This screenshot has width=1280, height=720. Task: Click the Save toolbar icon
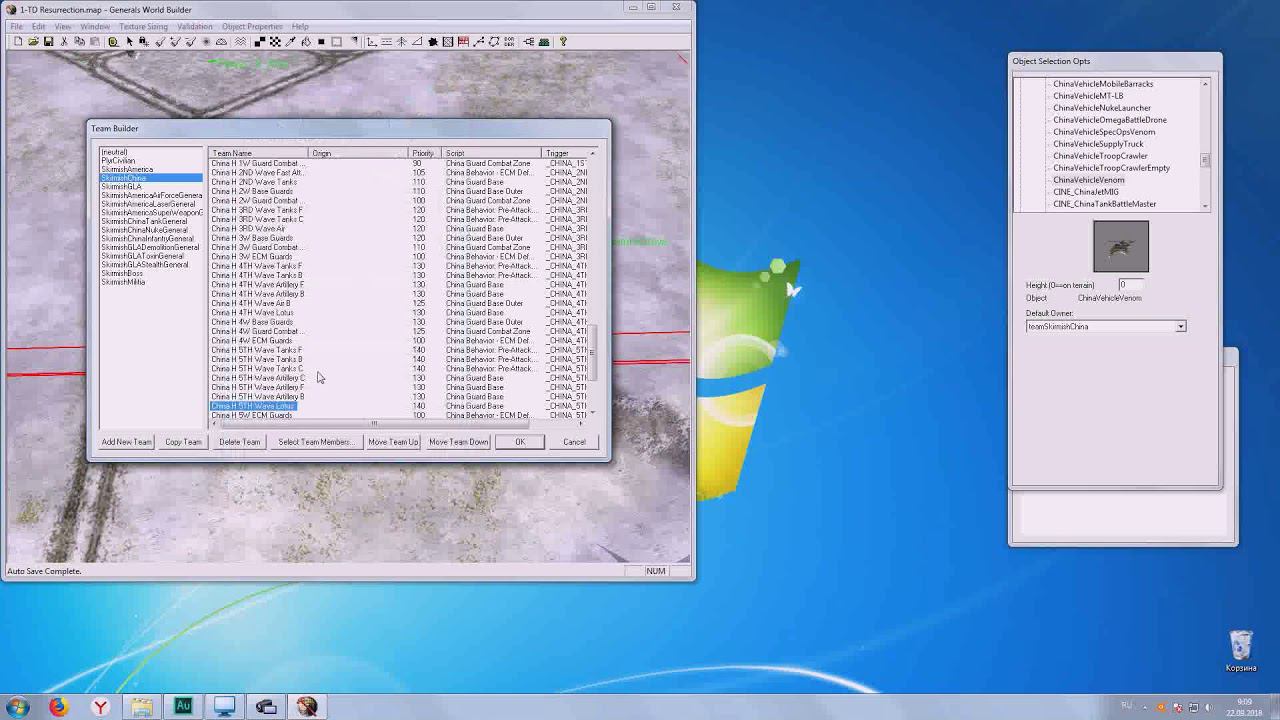(x=48, y=42)
